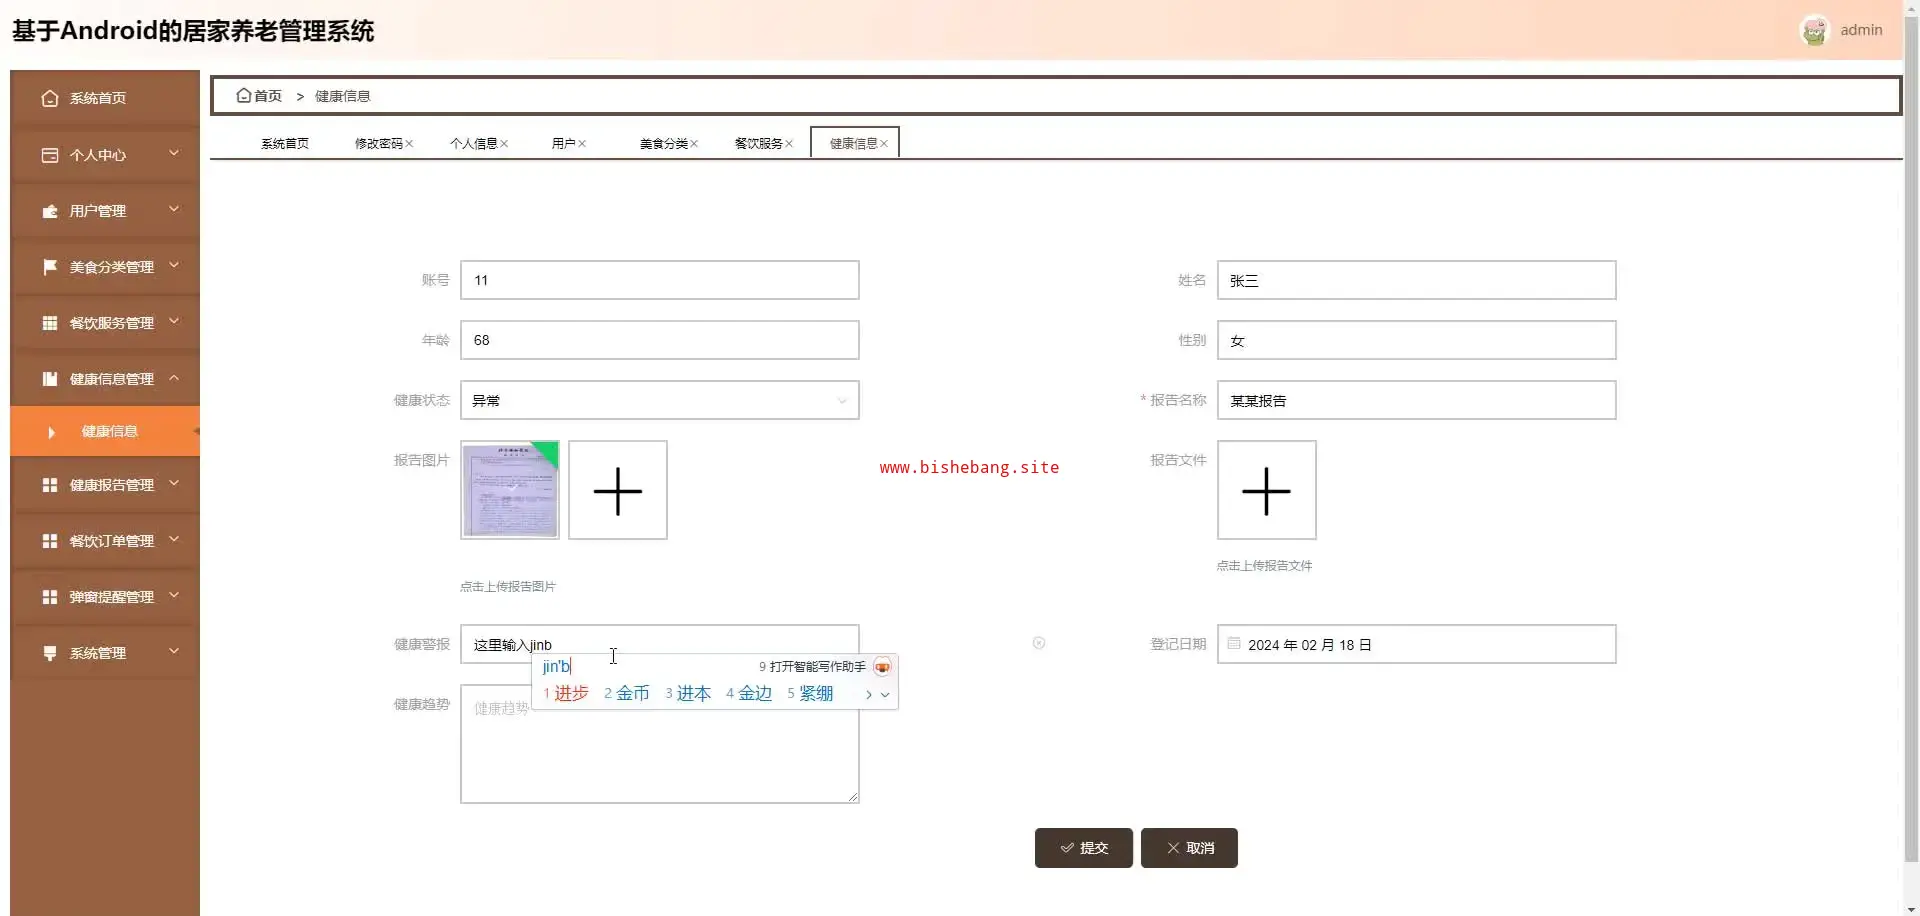Select IME candidate 进步
The width and height of the screenshot is (1920, 916).
pos(570,694)
